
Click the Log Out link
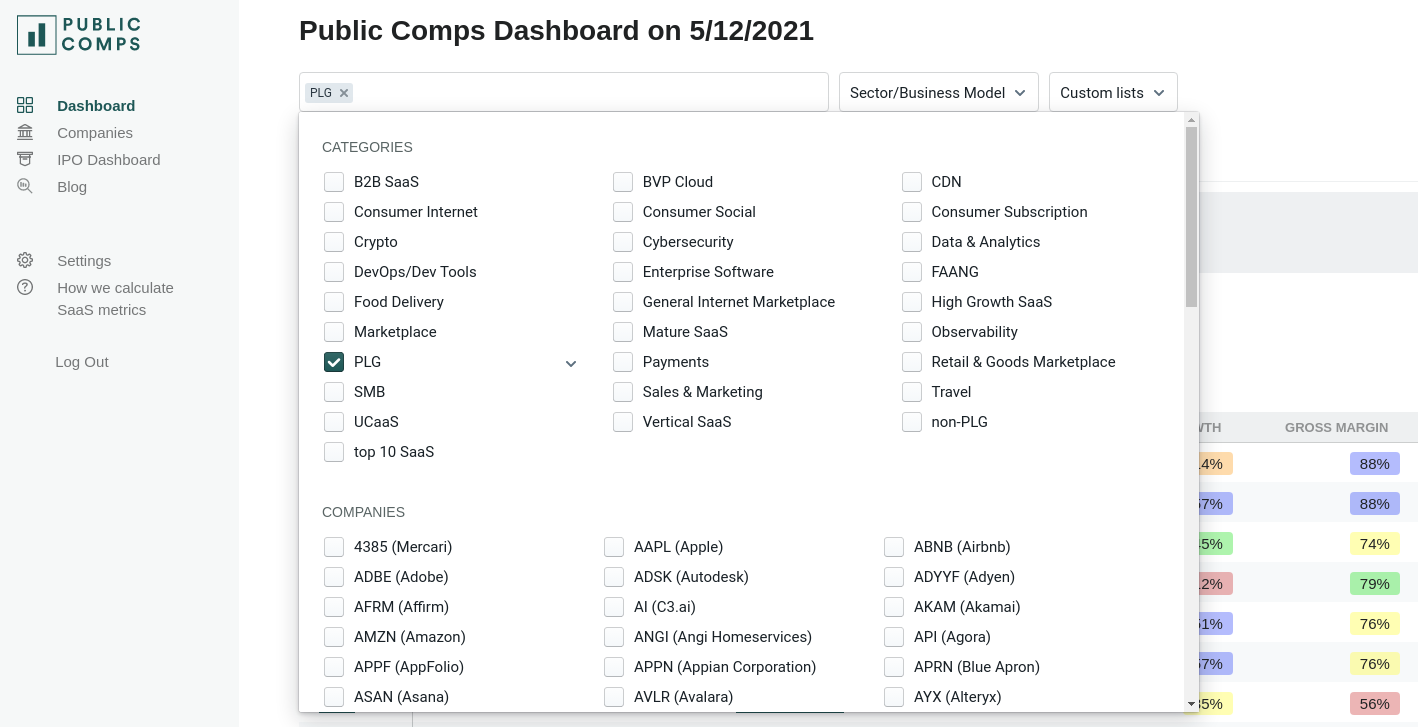[82, 362]
